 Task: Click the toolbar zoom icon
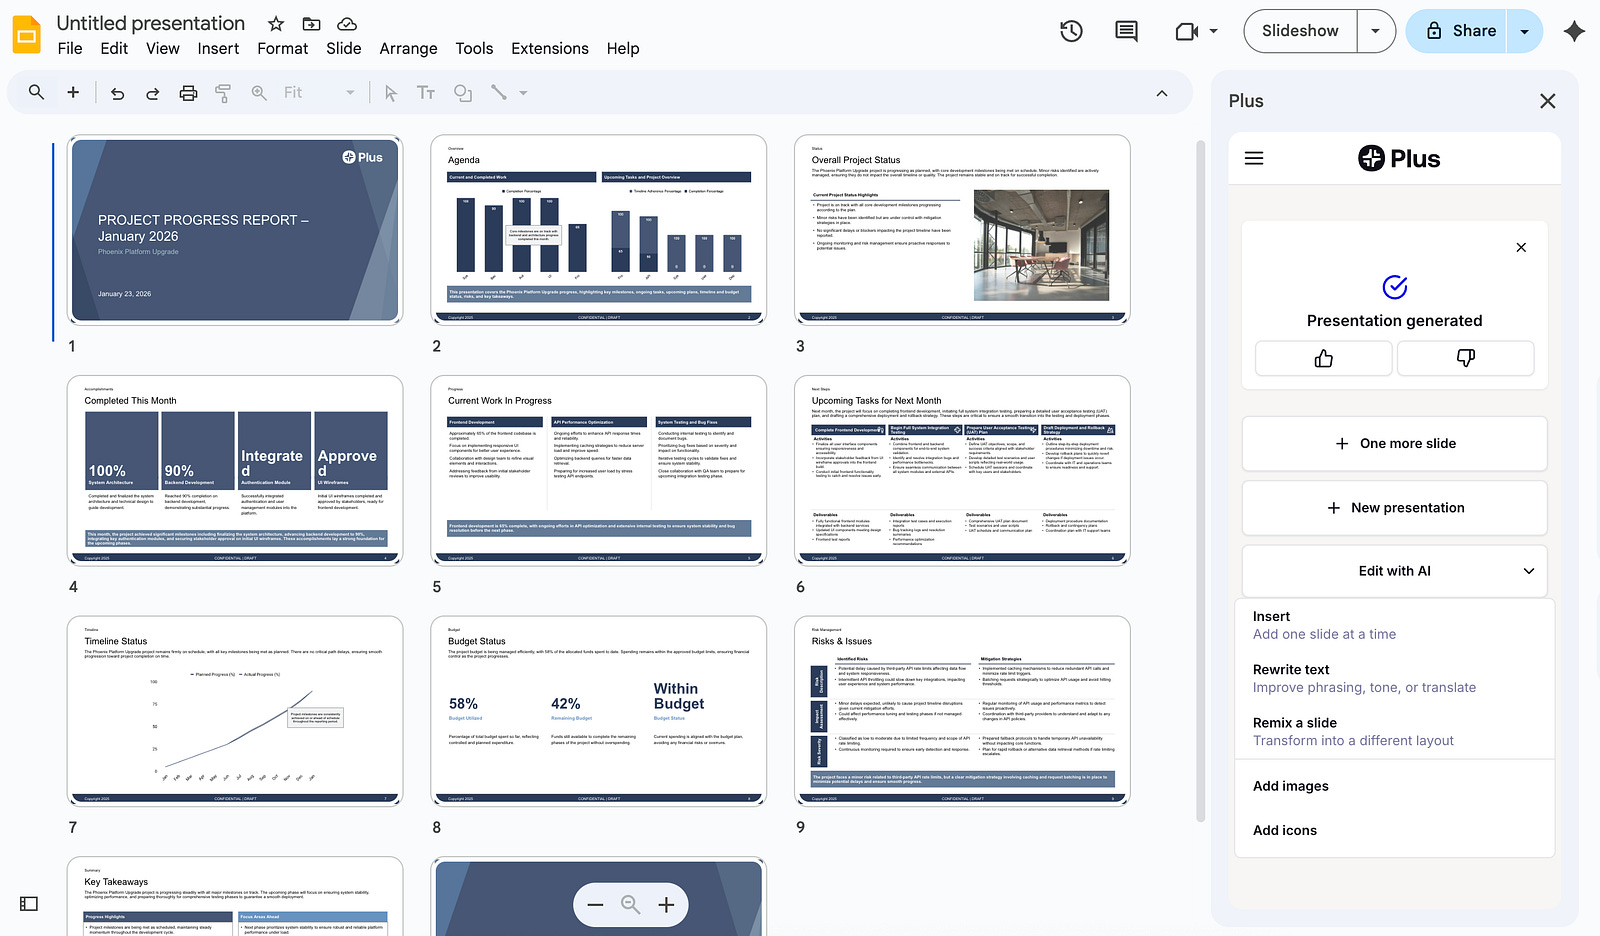pos(259,93)
